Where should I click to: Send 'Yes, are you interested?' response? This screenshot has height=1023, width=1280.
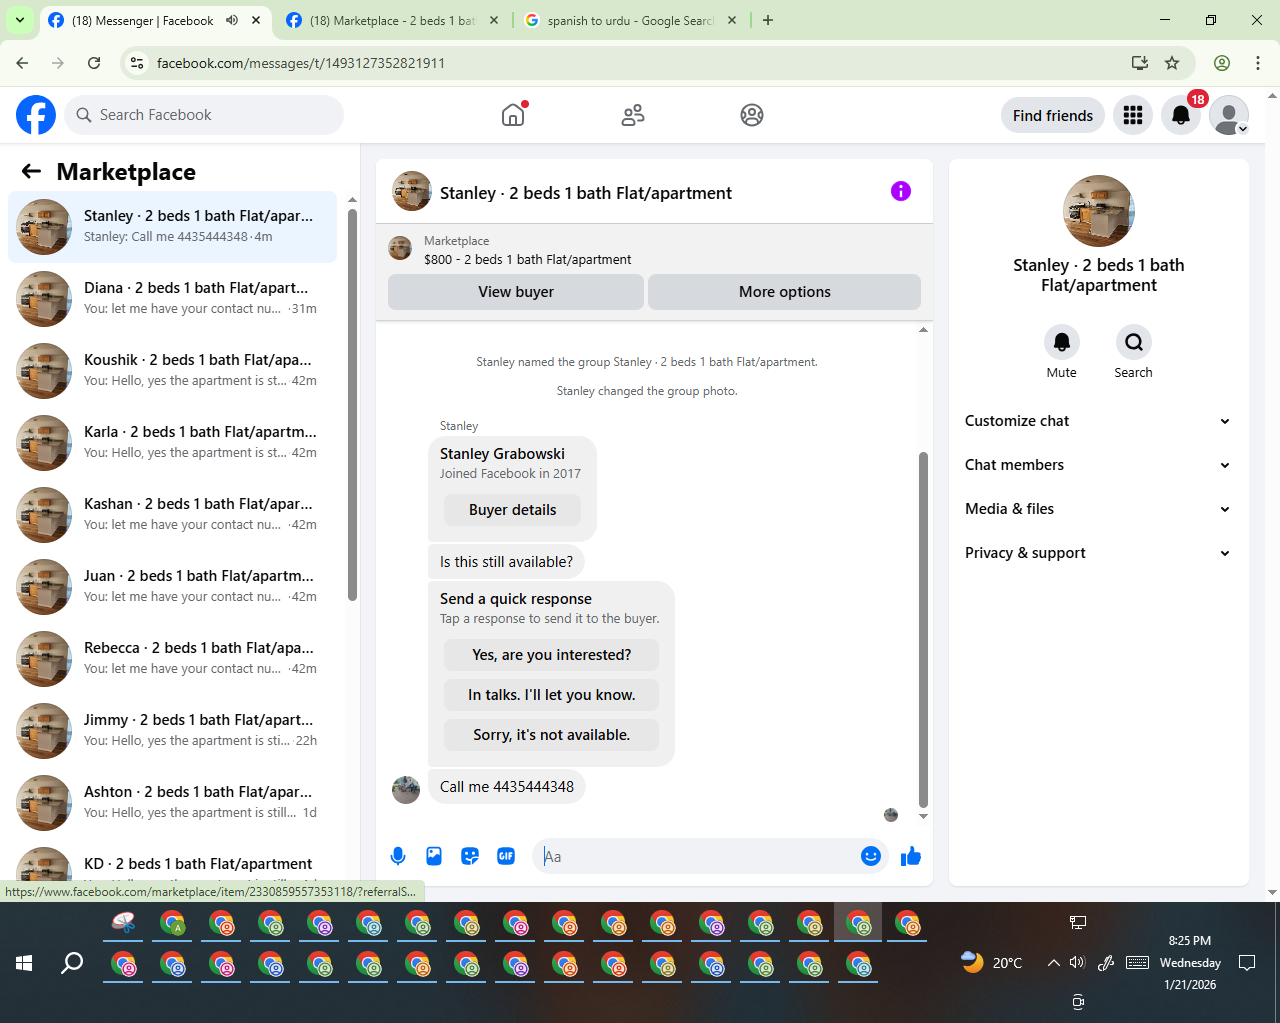(x=552, y=655)
